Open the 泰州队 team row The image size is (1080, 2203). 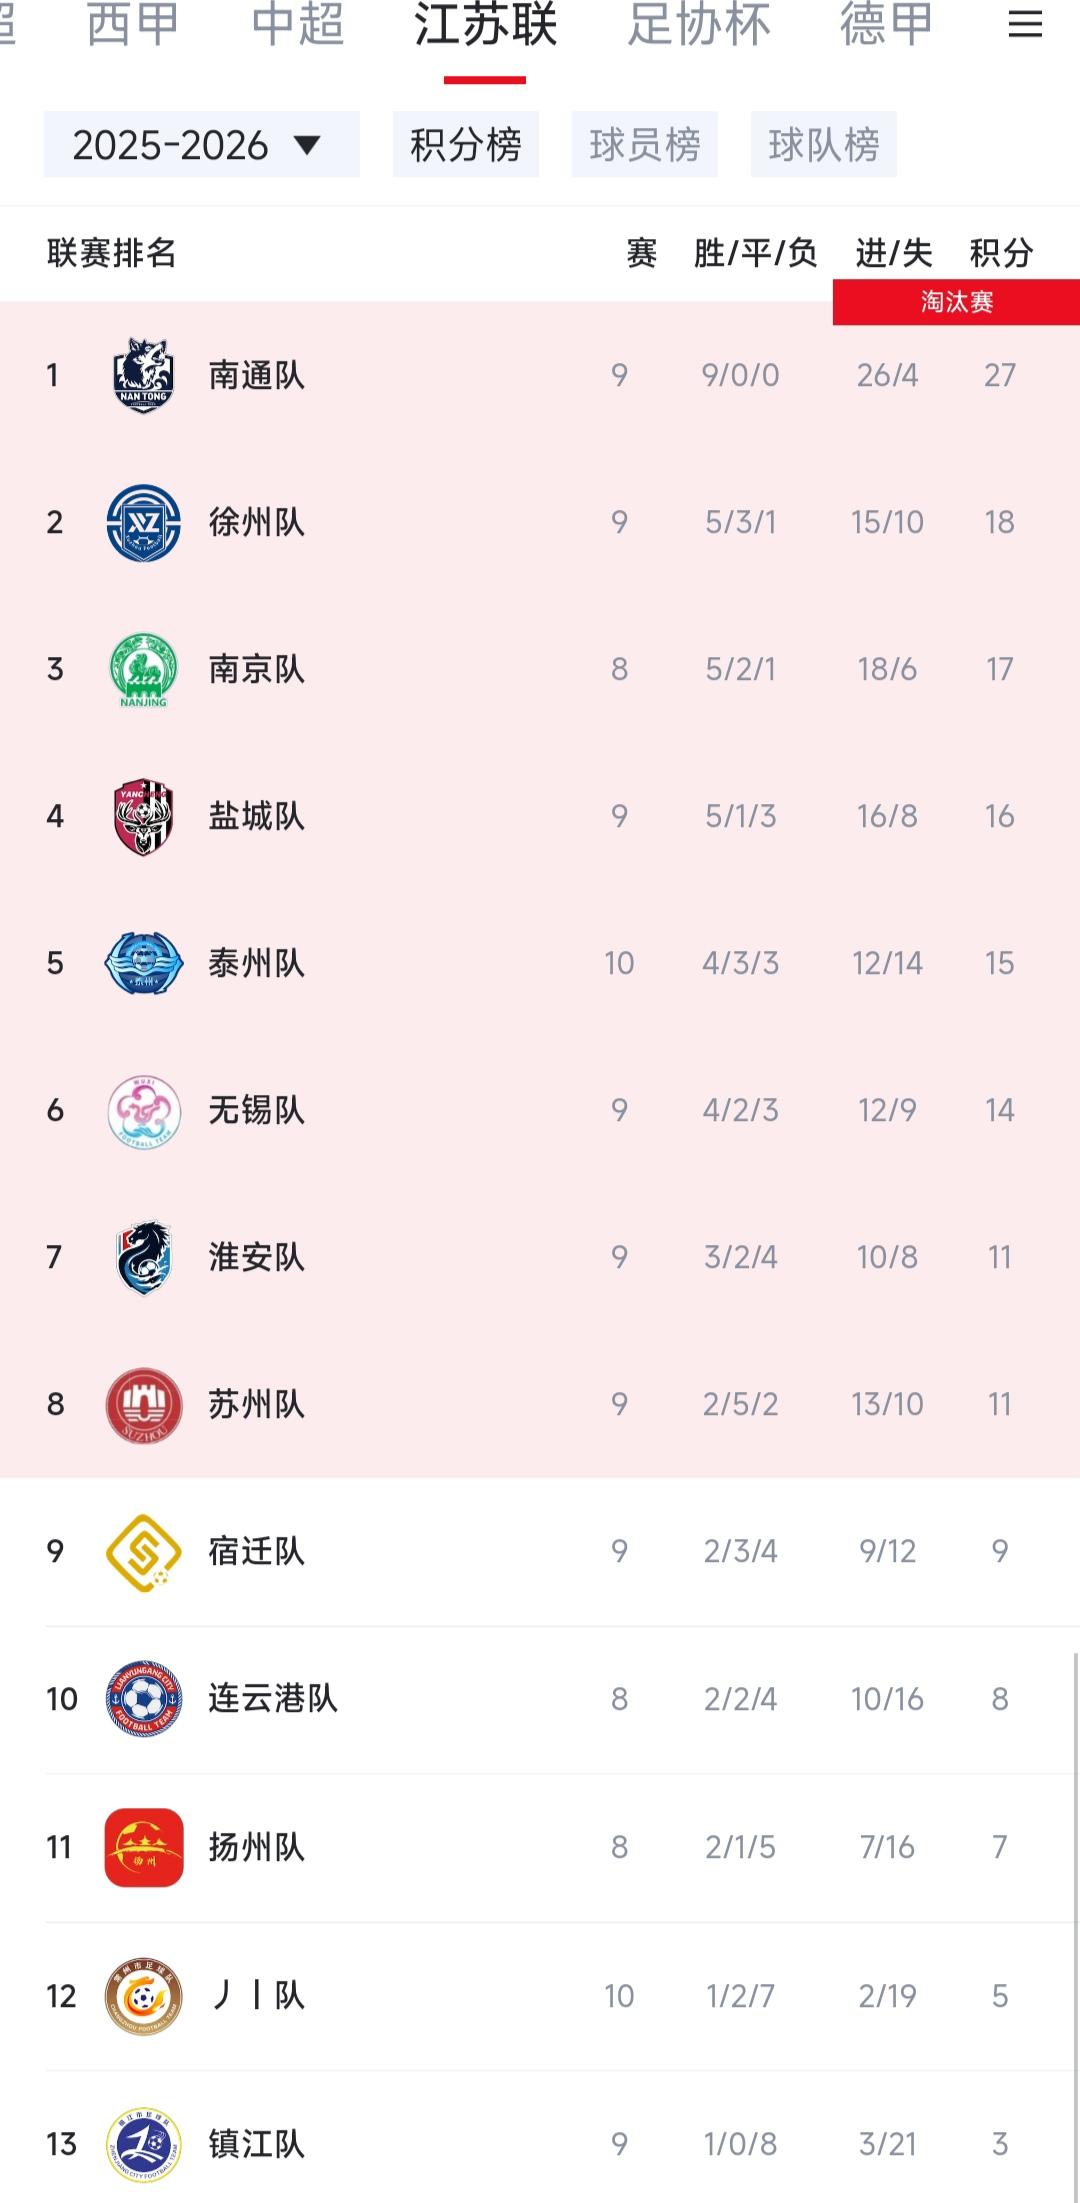540,963
